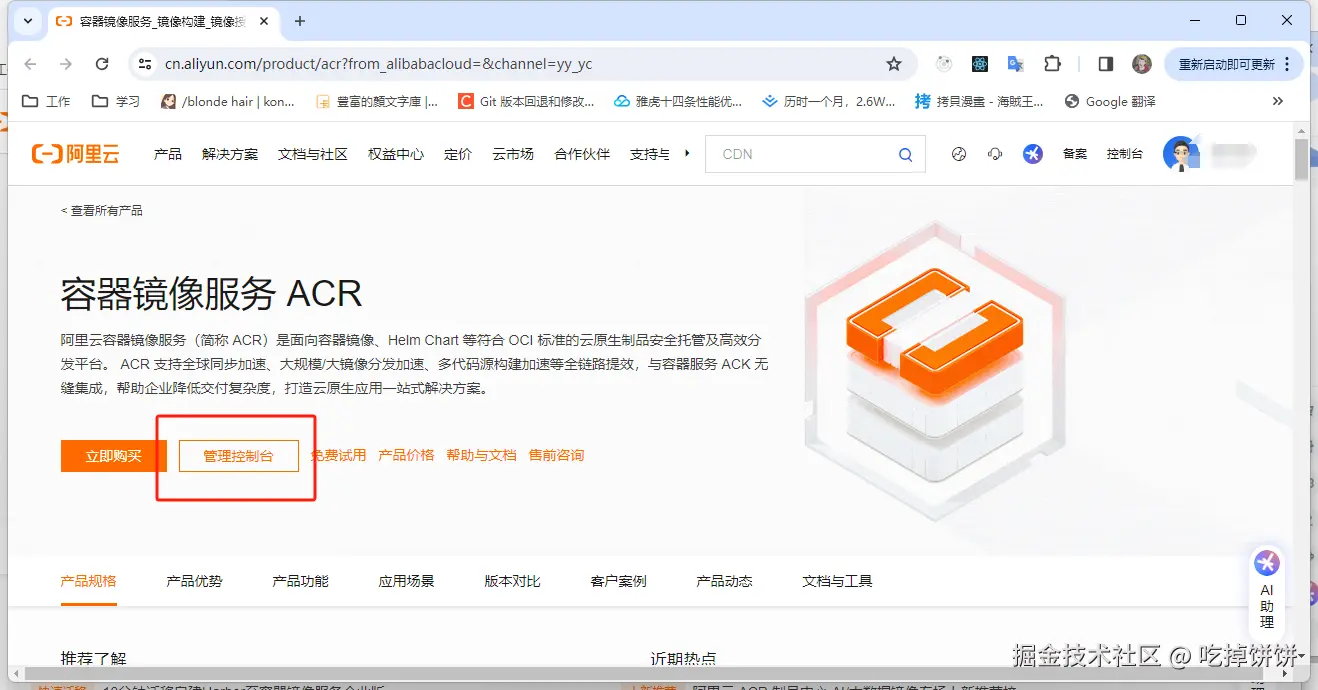Open the 产品 menu
Viewport: 1318px width, 690px height.
[168, 154]
